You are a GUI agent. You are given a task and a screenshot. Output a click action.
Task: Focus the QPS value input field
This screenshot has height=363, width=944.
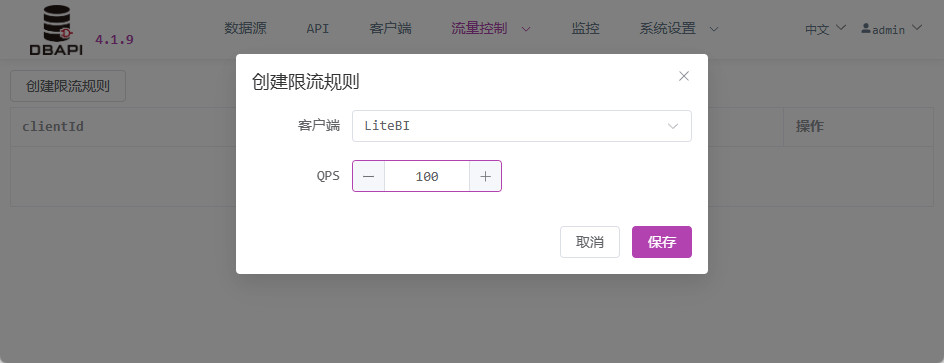pos(427,176)
